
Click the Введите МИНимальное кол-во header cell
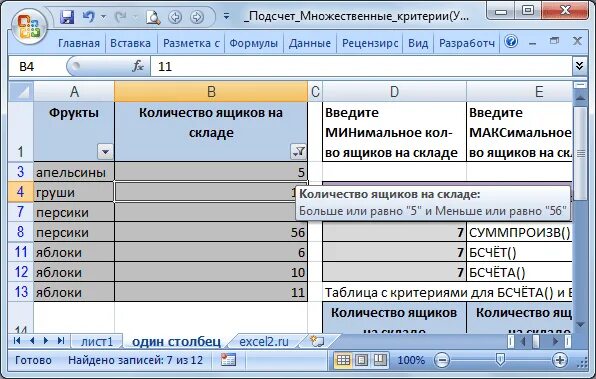(x=394, y=132)
